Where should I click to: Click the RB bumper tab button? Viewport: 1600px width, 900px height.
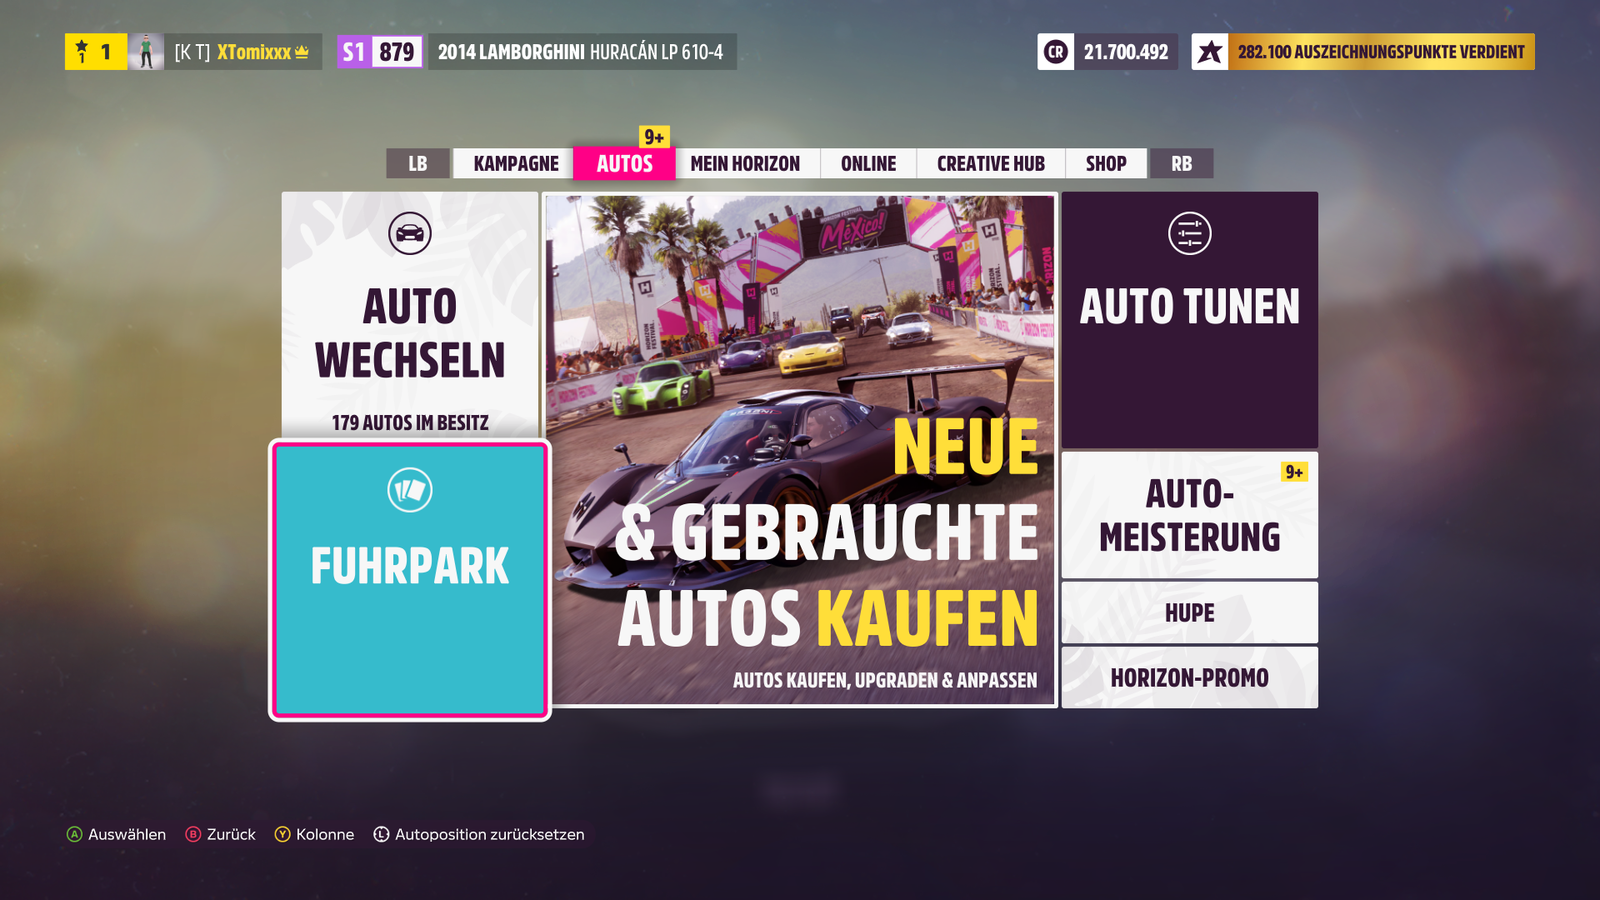[x=1182, y=163]
